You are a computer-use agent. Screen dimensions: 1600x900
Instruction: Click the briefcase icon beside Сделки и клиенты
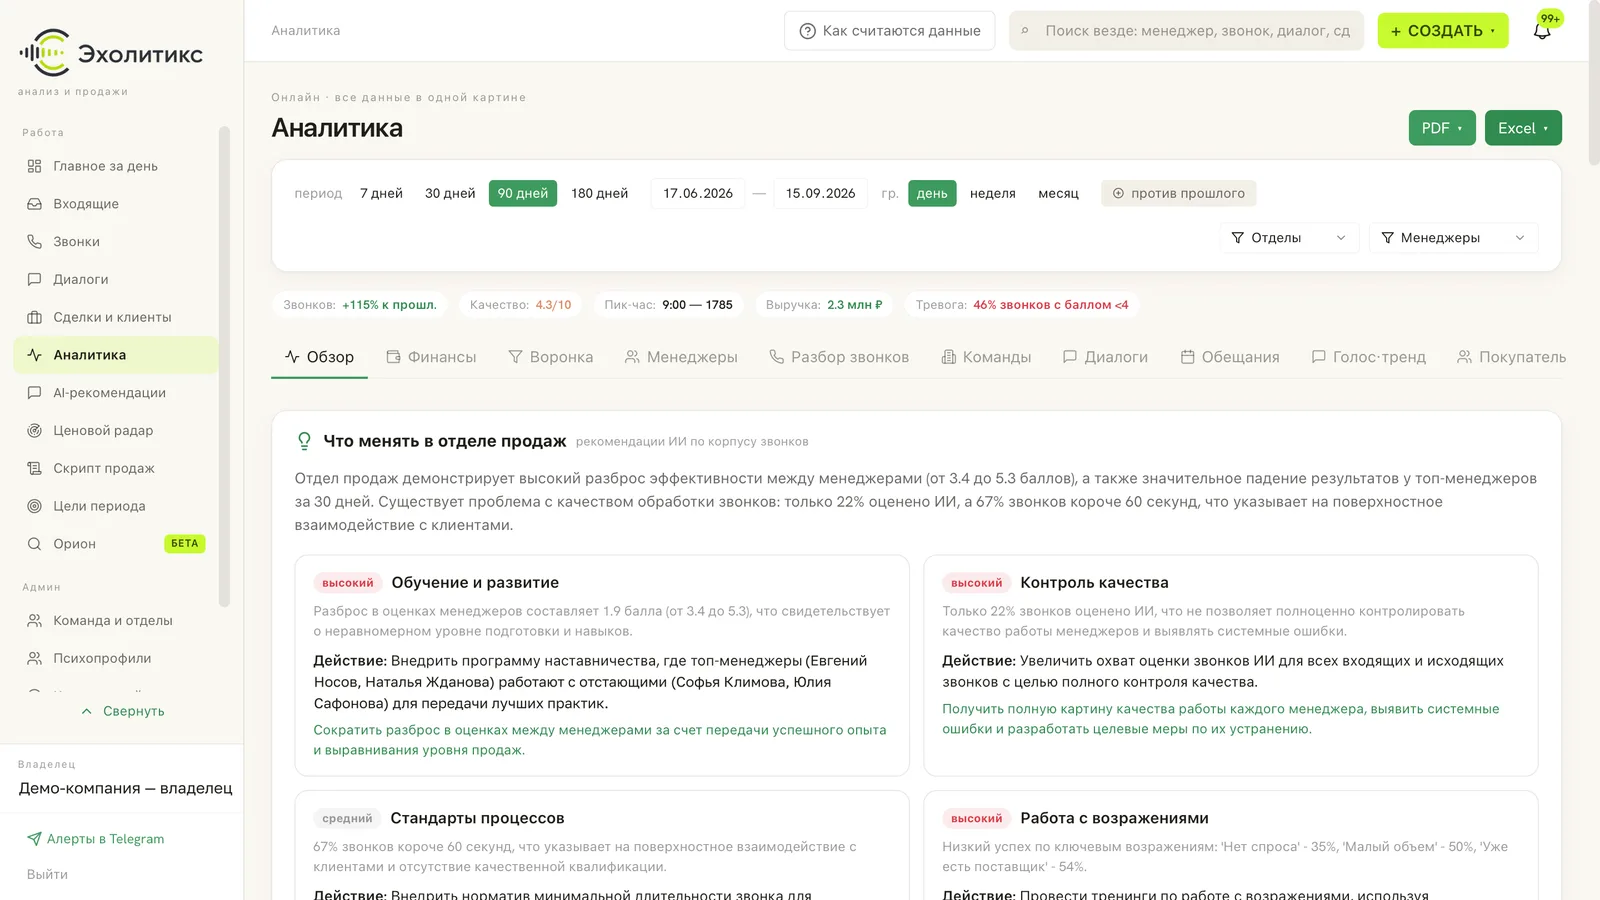34,317
